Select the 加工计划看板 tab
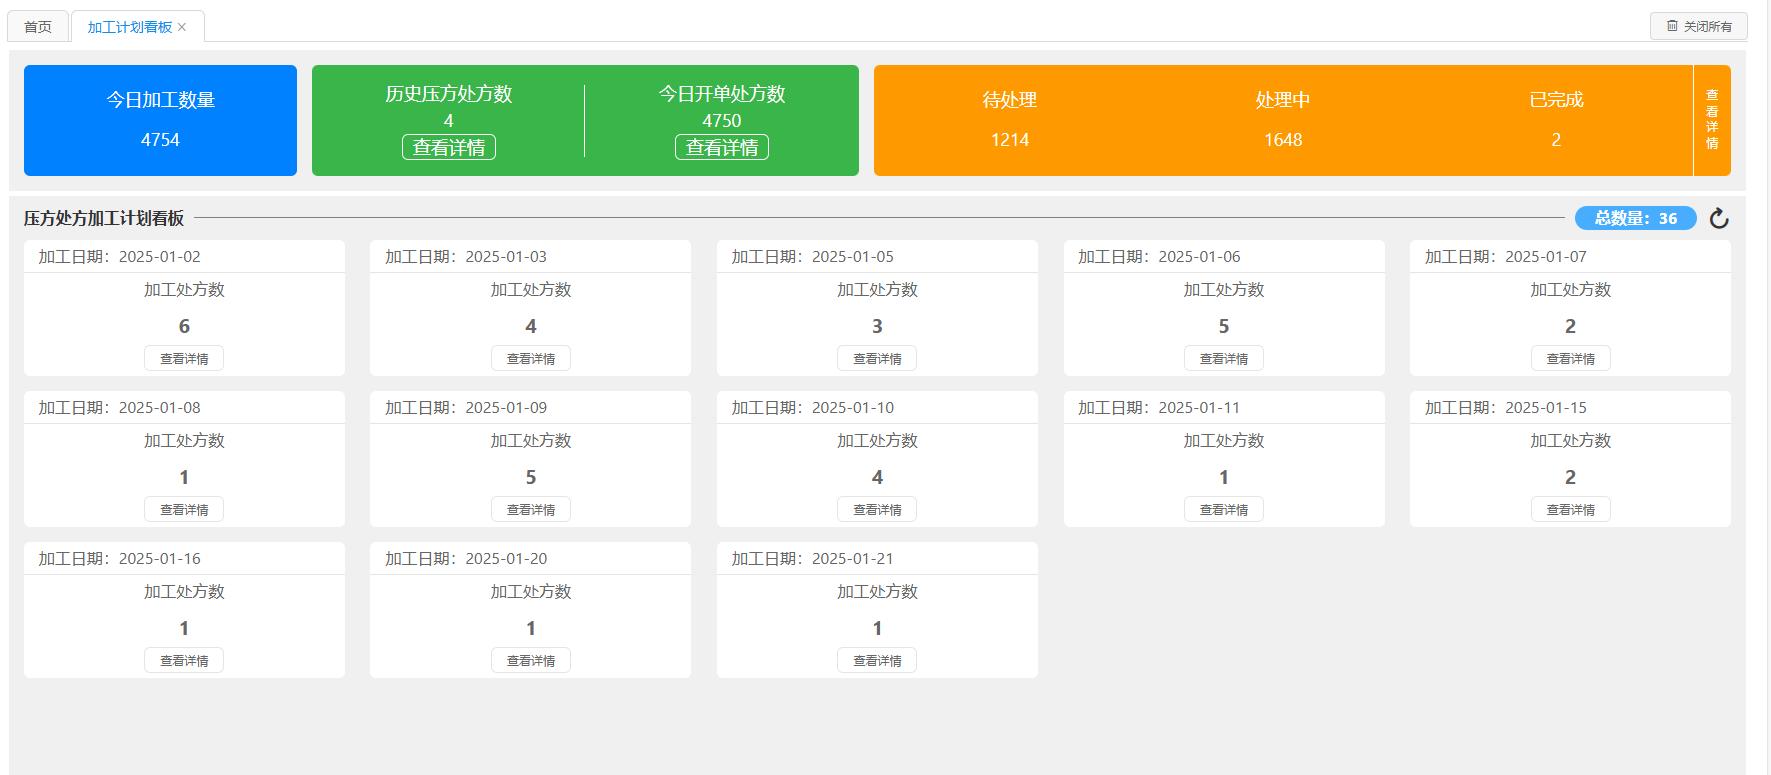This screenshot has height=775, width=1771. coord(130,27)
